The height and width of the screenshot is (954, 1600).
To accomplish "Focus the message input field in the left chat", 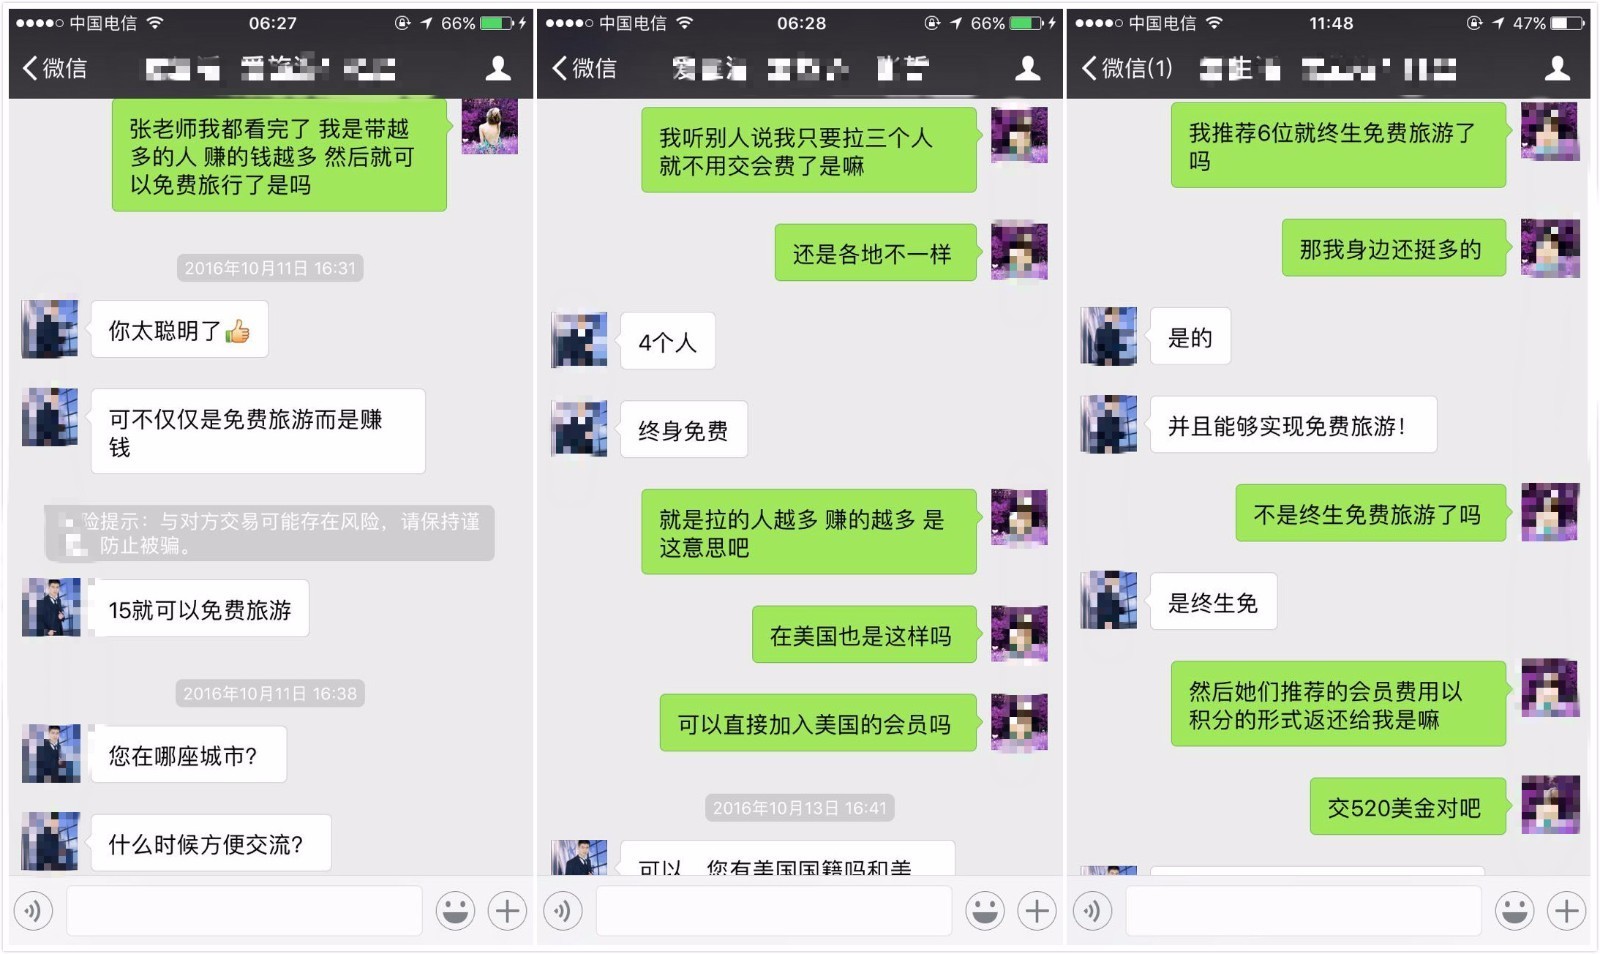I will click(x=245, y=911).
